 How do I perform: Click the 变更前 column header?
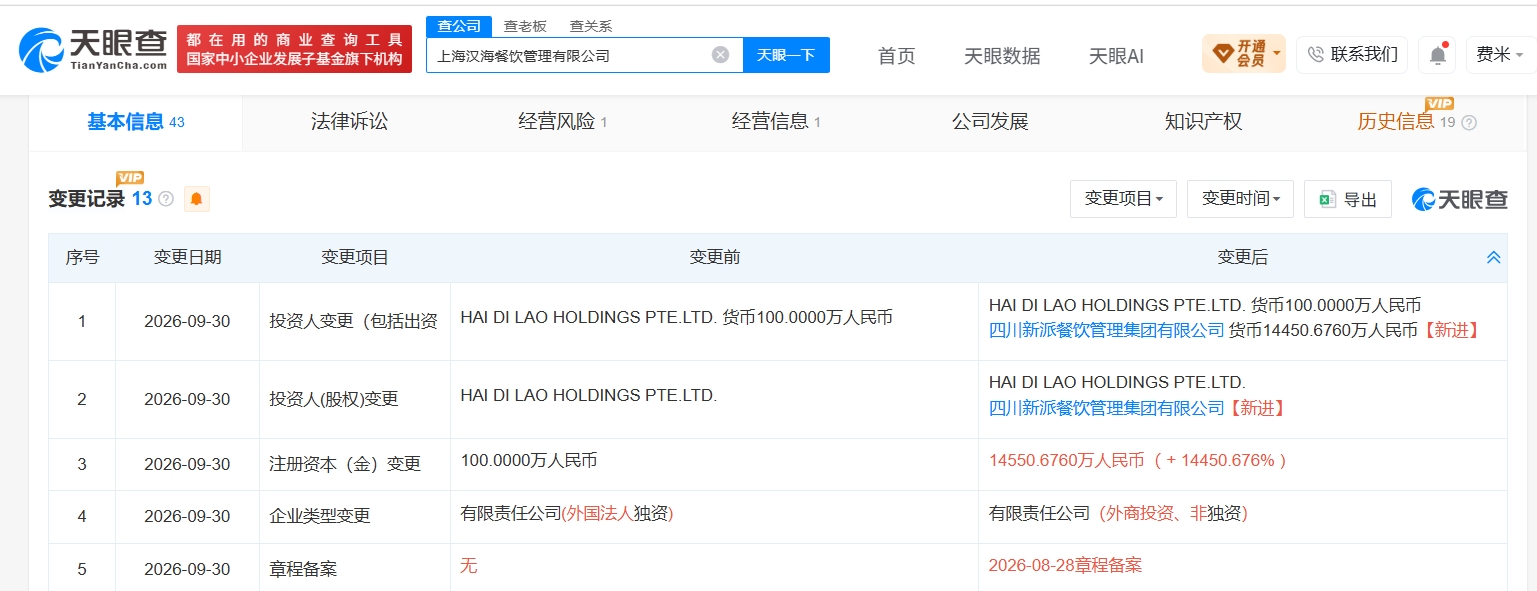714,258
